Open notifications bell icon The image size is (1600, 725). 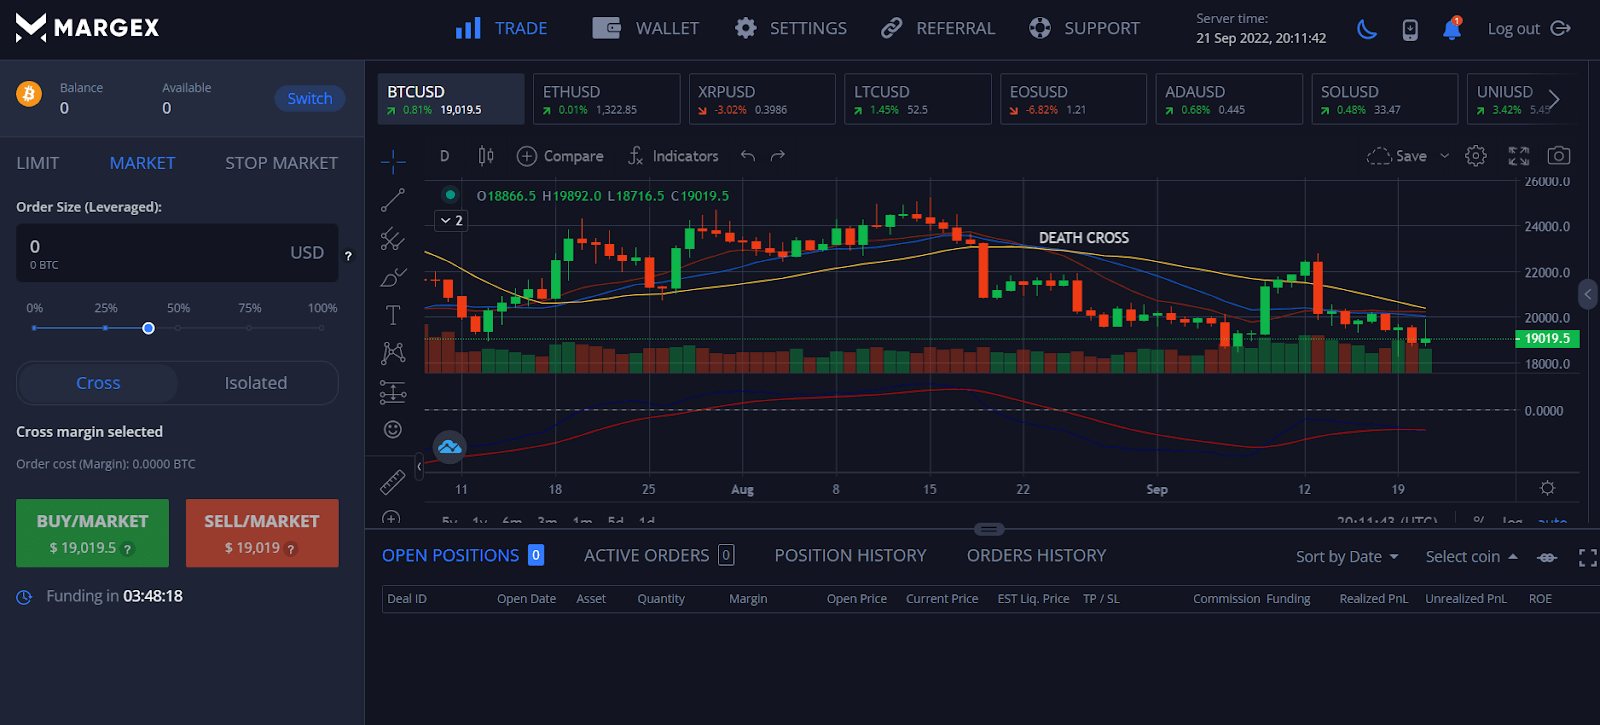coord(1452,29)
